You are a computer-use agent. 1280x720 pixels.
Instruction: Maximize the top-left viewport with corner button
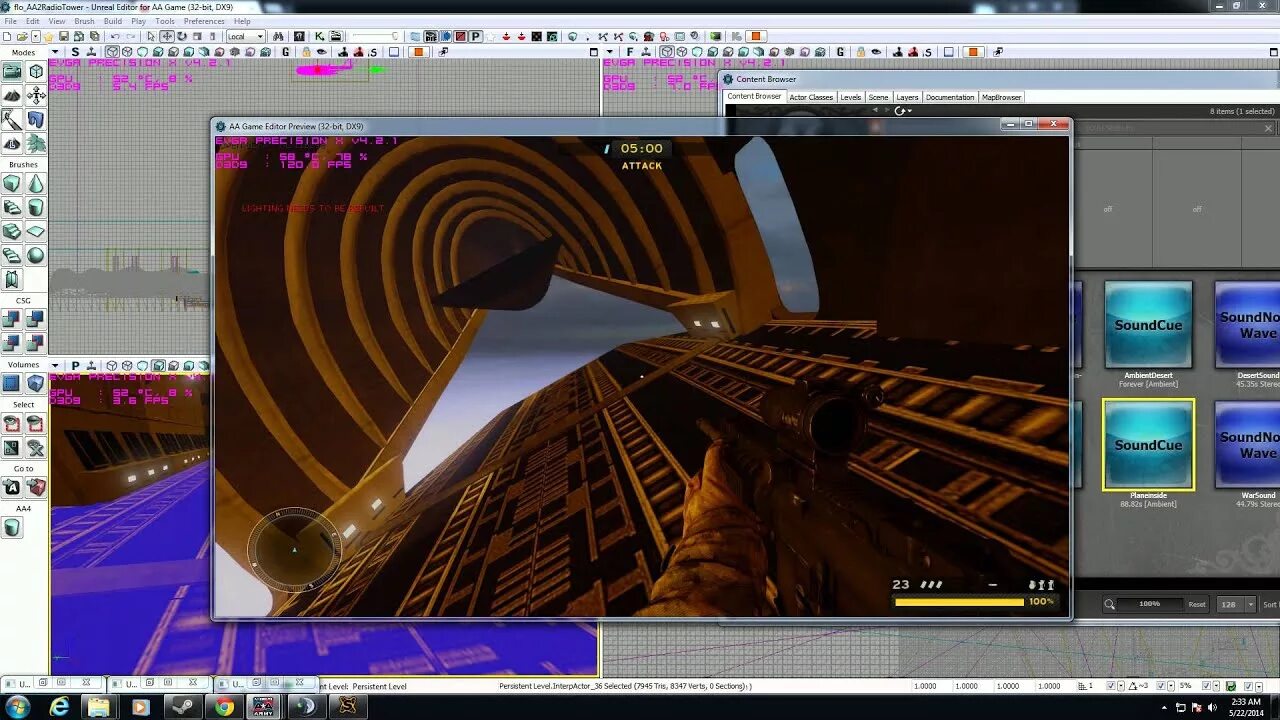pos(593,52)
